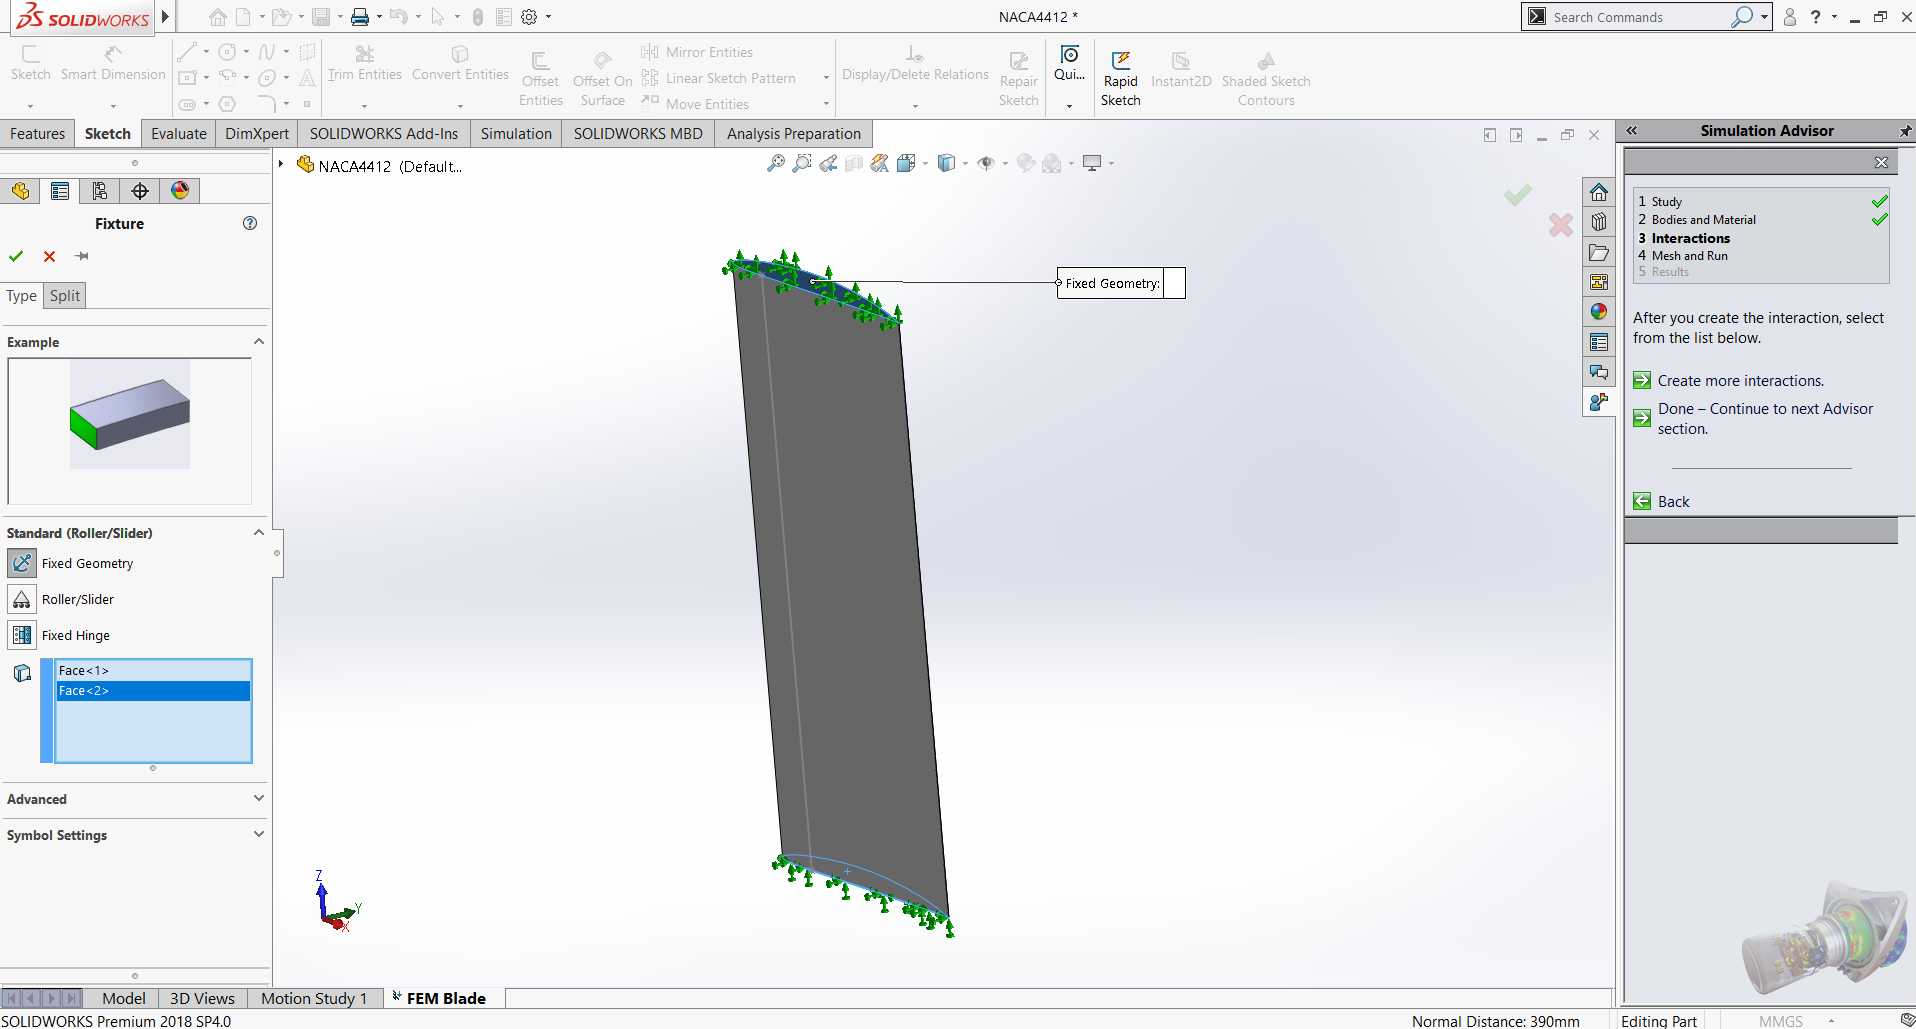Switch to the Simulation tab
The width and height of the screenshot is (1916, 1029).
pos(516,134)
